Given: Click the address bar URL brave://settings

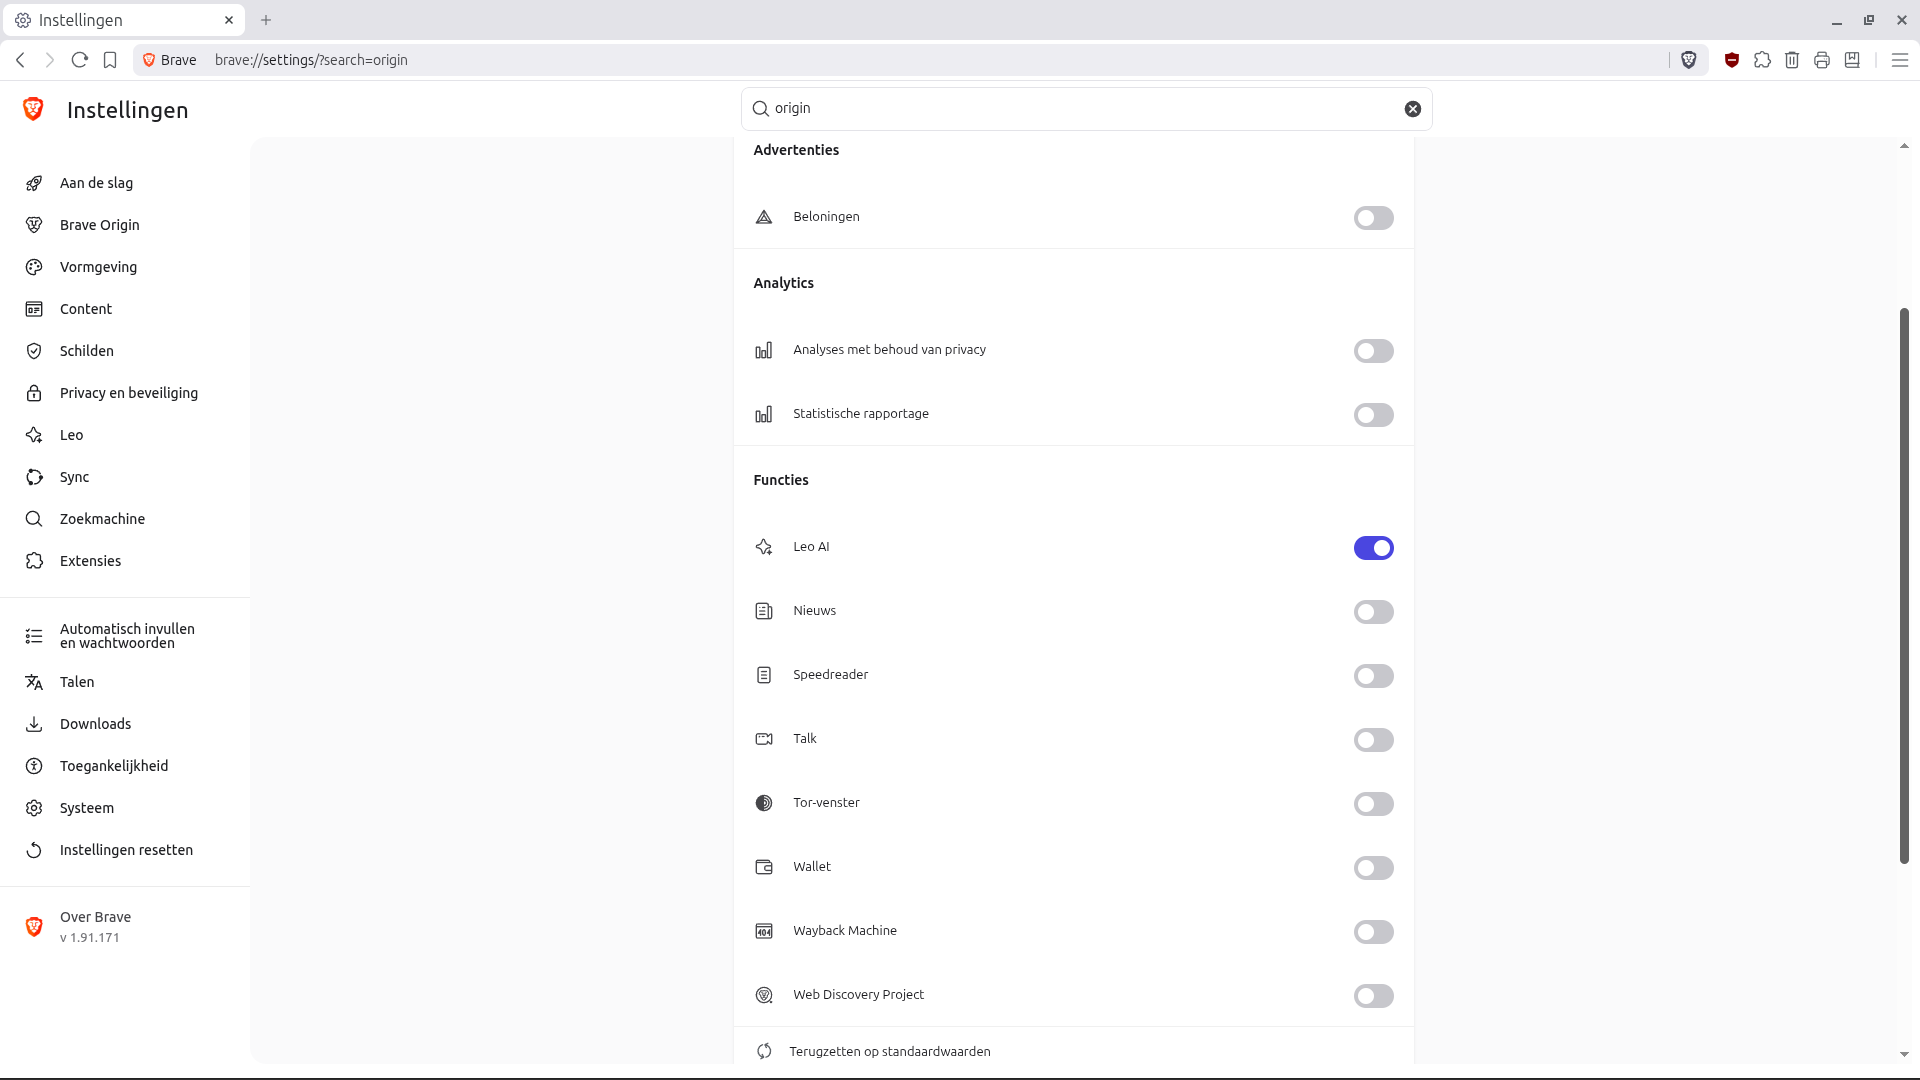Looking at the screenshot, I should coord(311,60).
